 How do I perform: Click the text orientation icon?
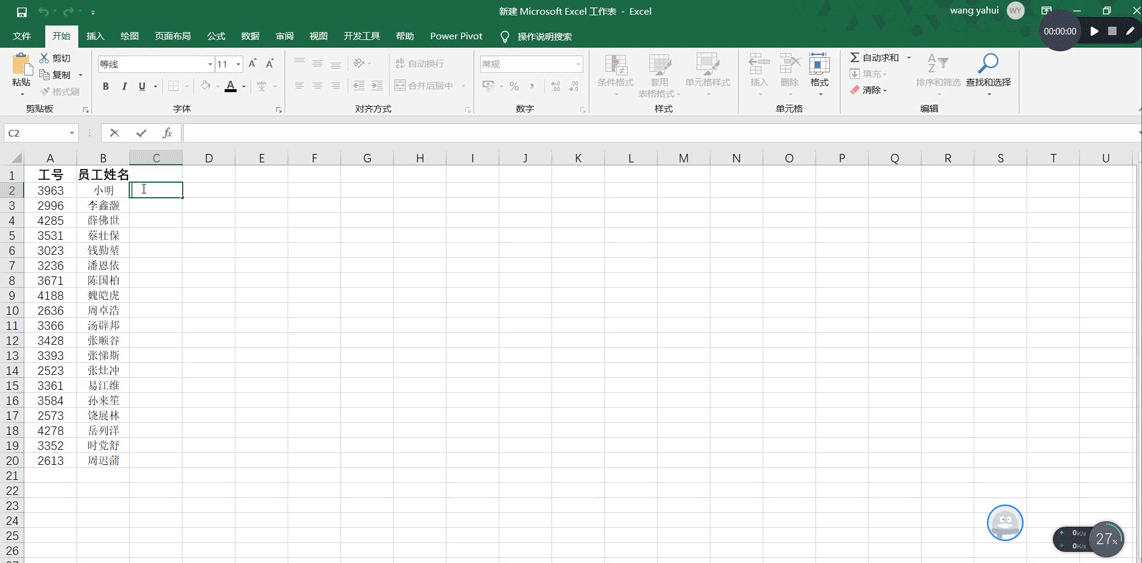tap(358, 63)
